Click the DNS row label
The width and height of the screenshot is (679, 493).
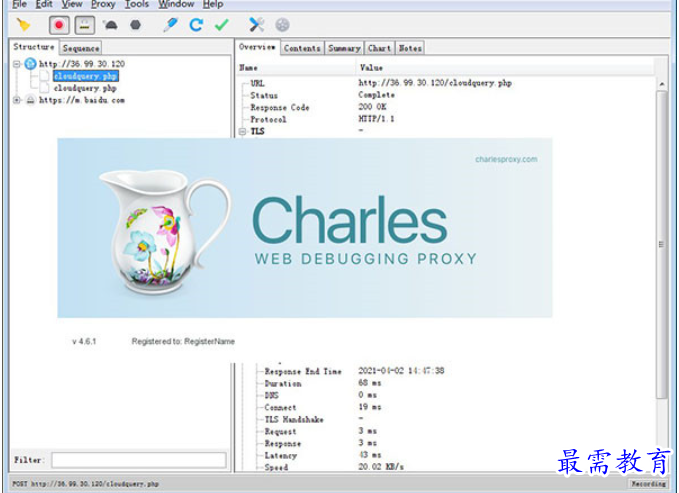pyautogui.click(x=272, y=396)
